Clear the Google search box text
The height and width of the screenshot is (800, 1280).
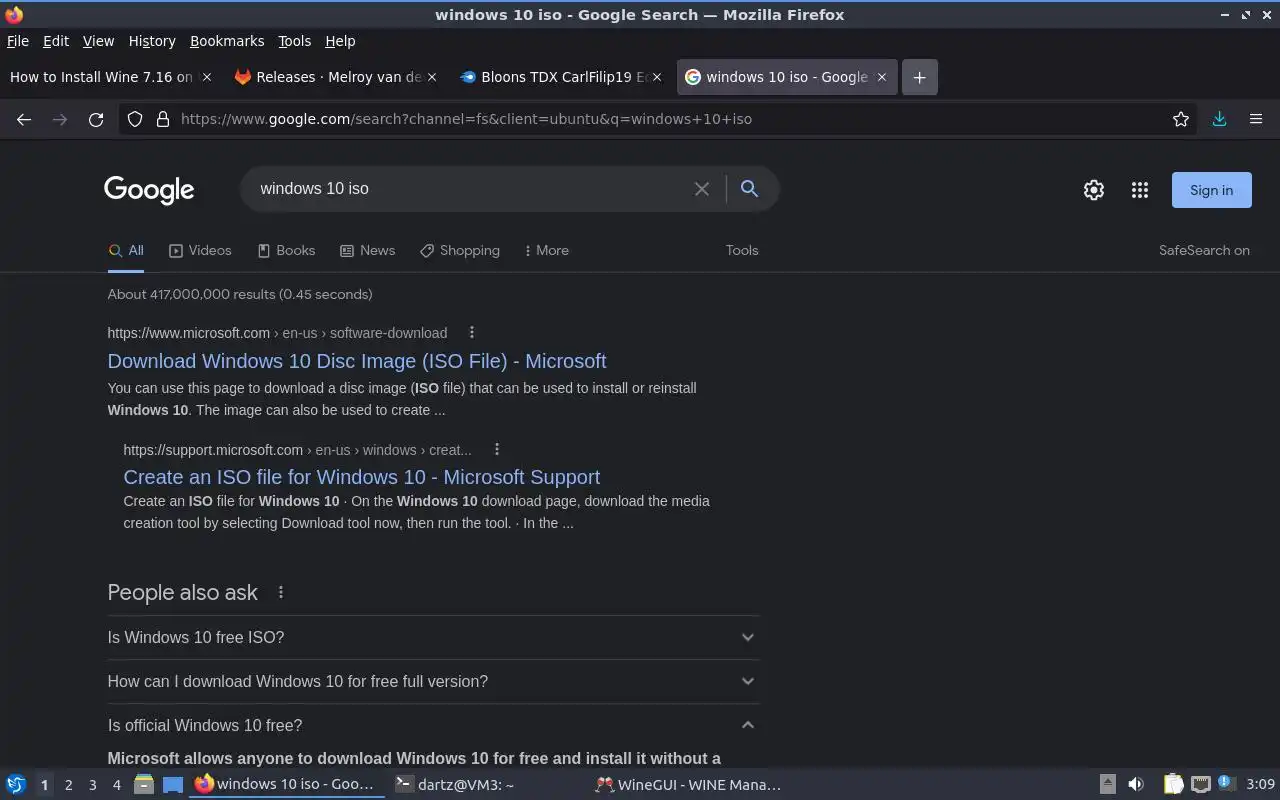[x=702, y=189]
